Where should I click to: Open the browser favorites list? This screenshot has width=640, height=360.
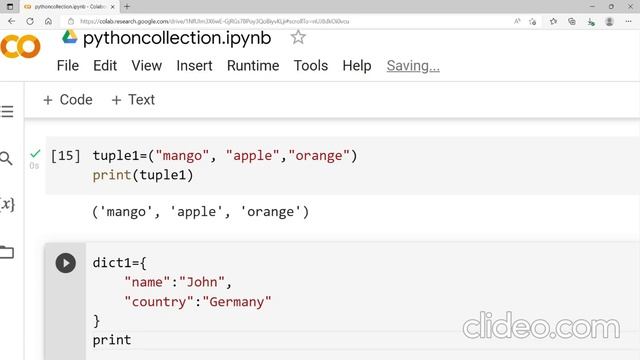(553, 21)
